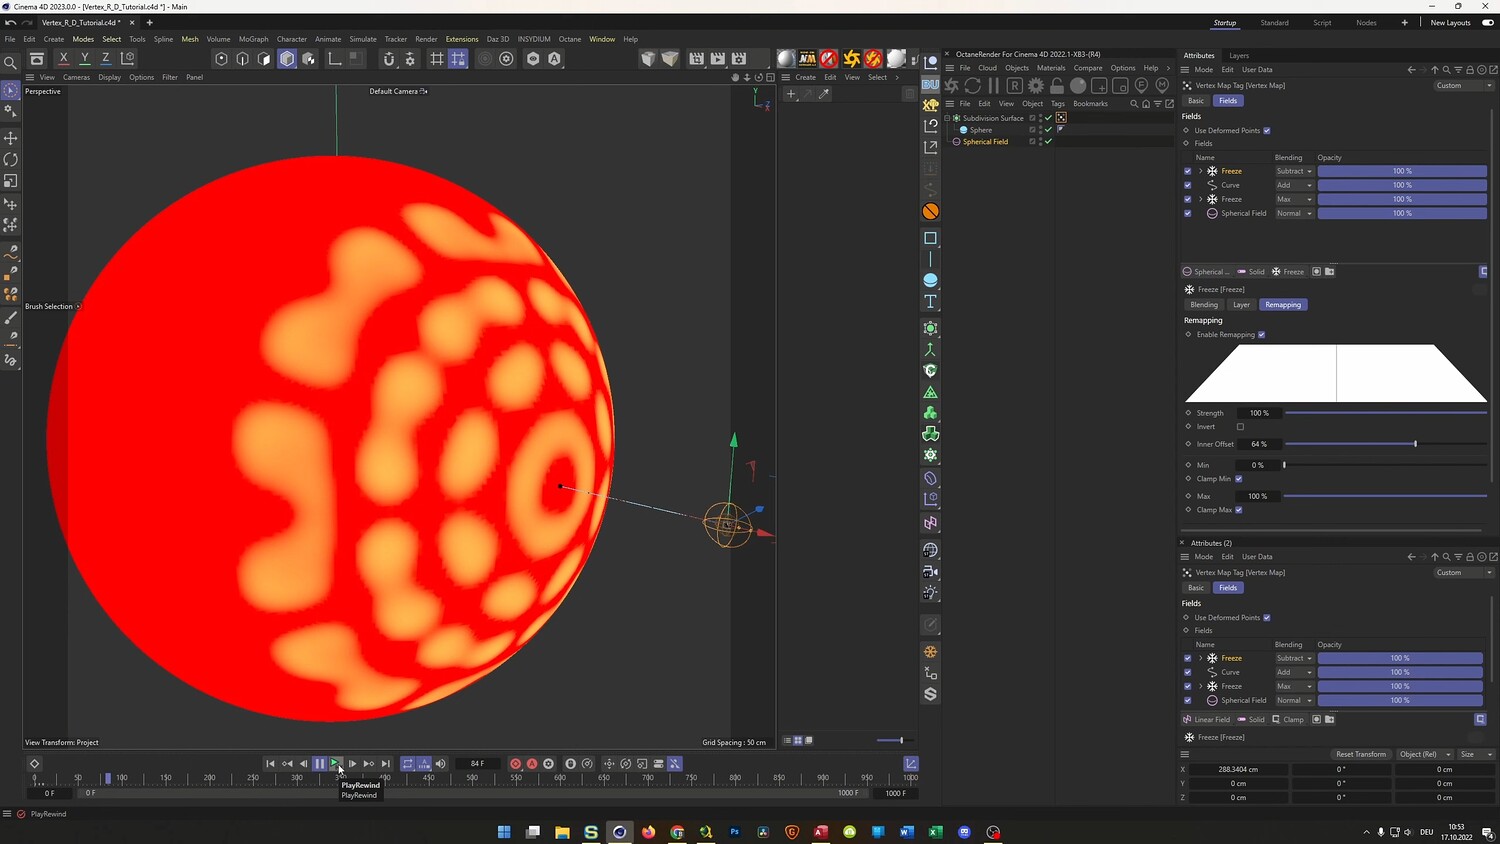
Task: Uncheck Enable Remapping
Action: [1261, 335]
